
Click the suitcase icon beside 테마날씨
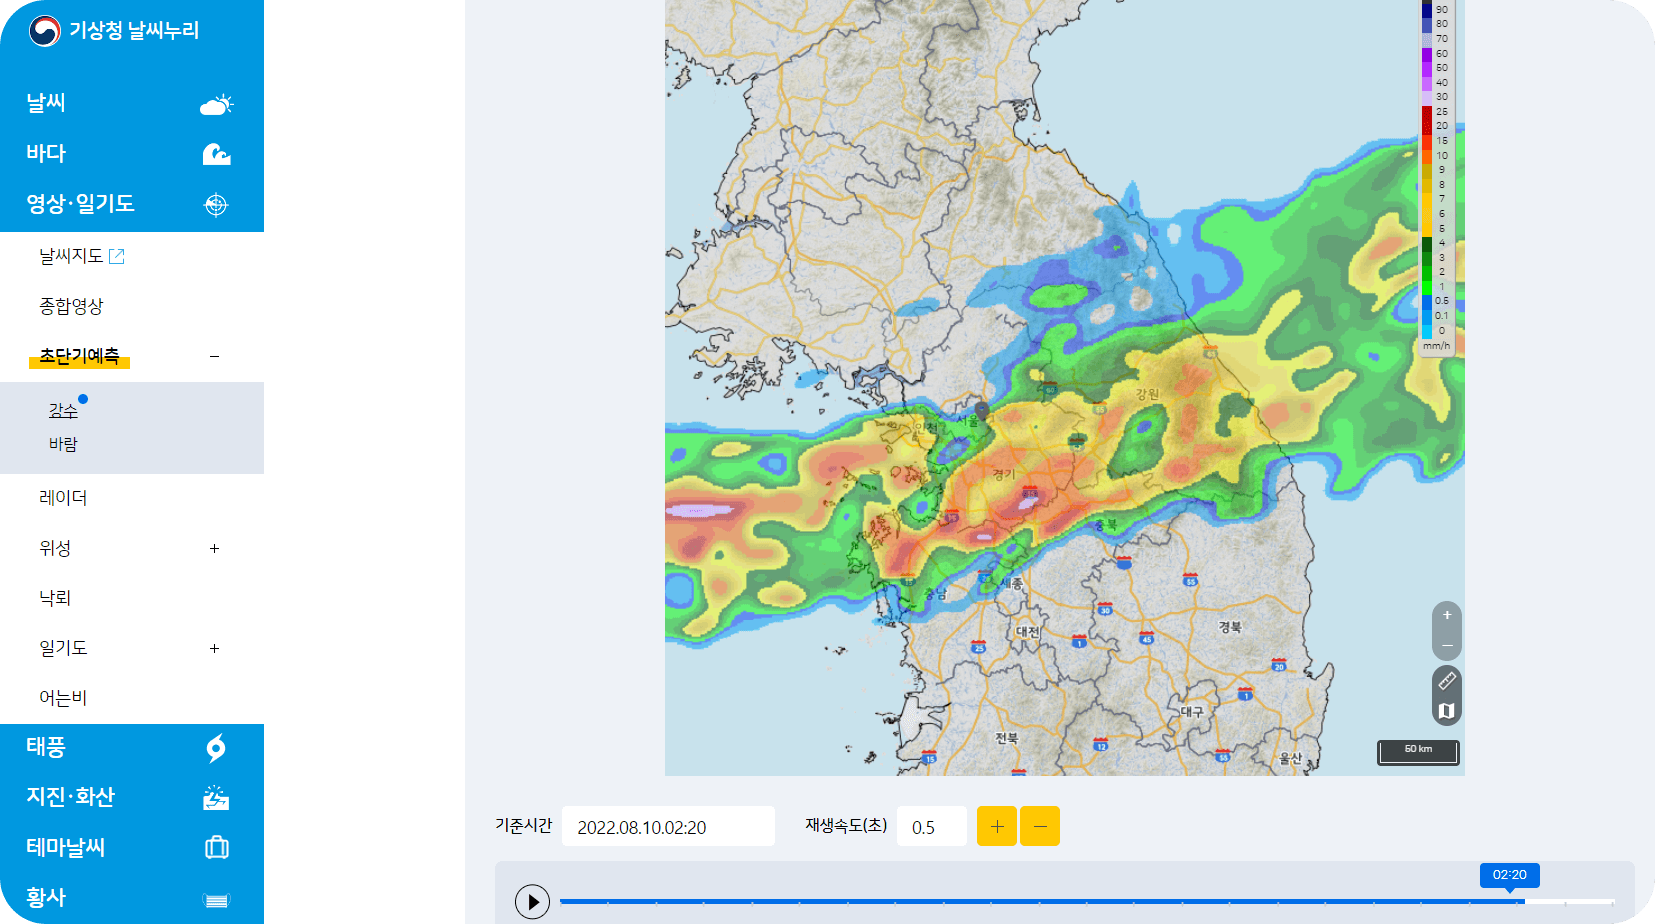click(217, 848)
